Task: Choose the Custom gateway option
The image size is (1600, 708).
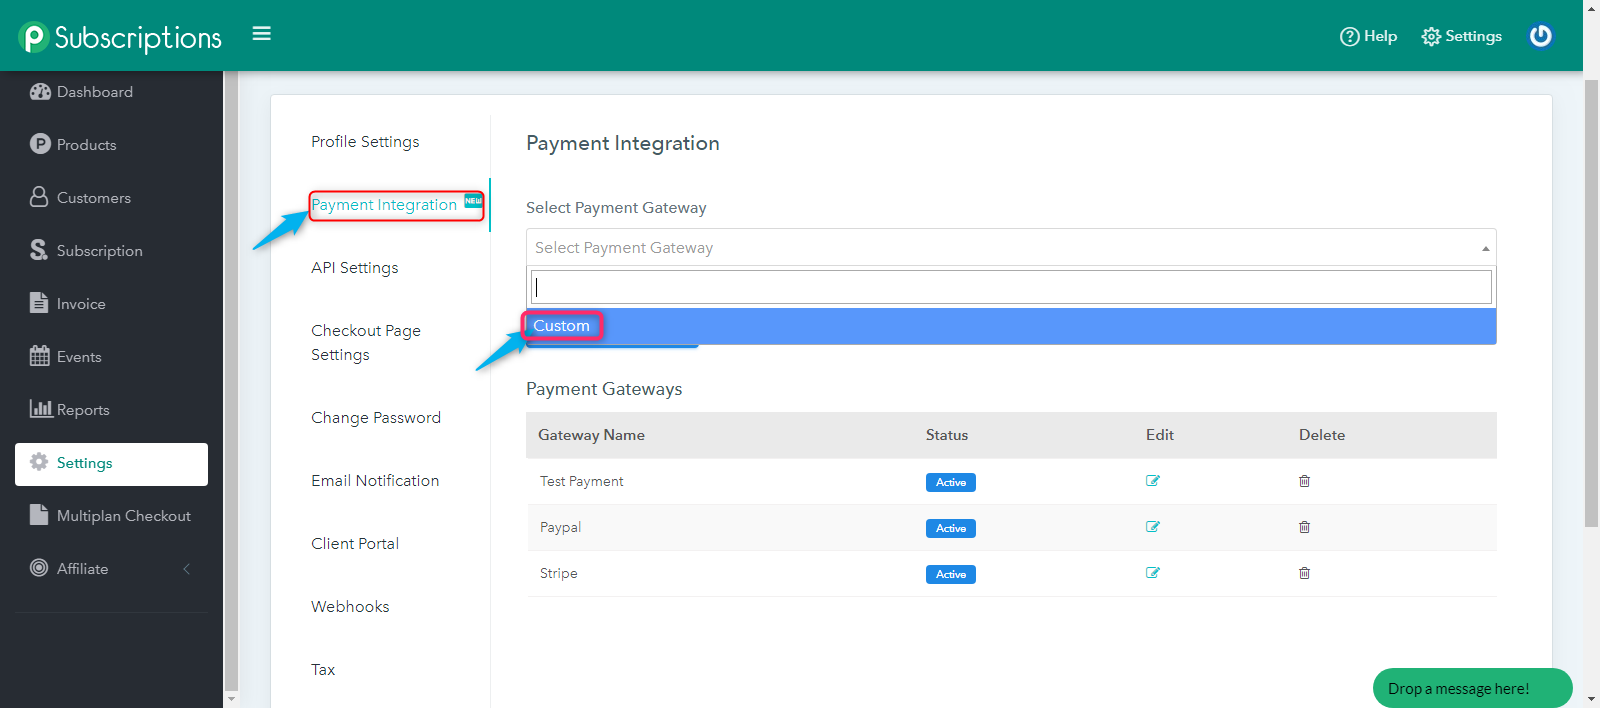Action: (x=1011, y=326)
